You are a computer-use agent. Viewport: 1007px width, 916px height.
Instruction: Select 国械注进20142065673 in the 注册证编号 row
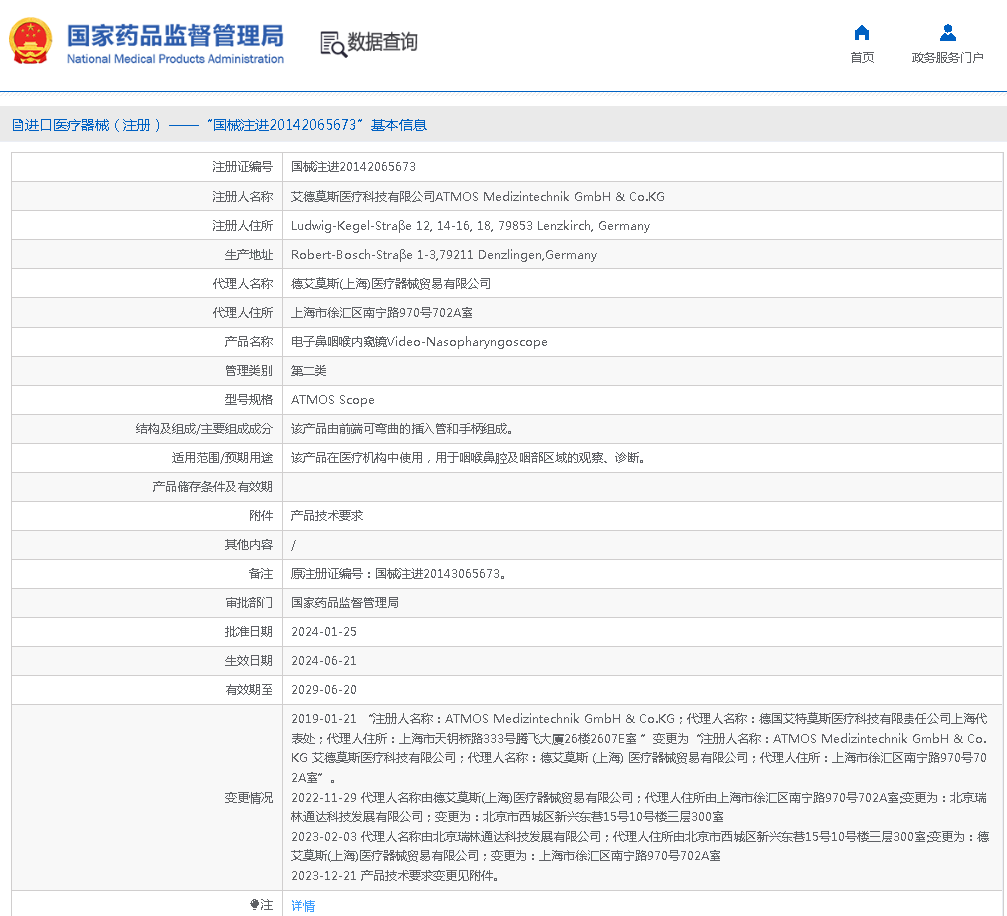tap(353, 167)
